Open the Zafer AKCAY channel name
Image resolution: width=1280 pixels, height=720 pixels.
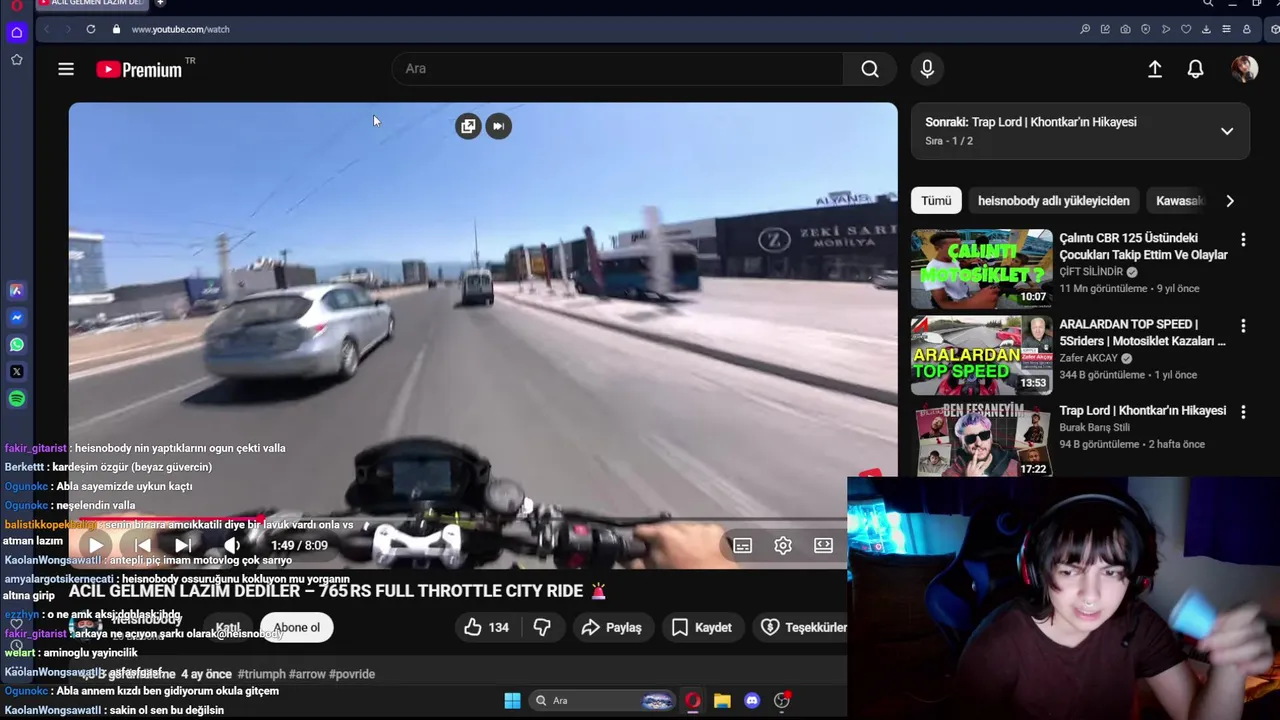[1089, 358]
